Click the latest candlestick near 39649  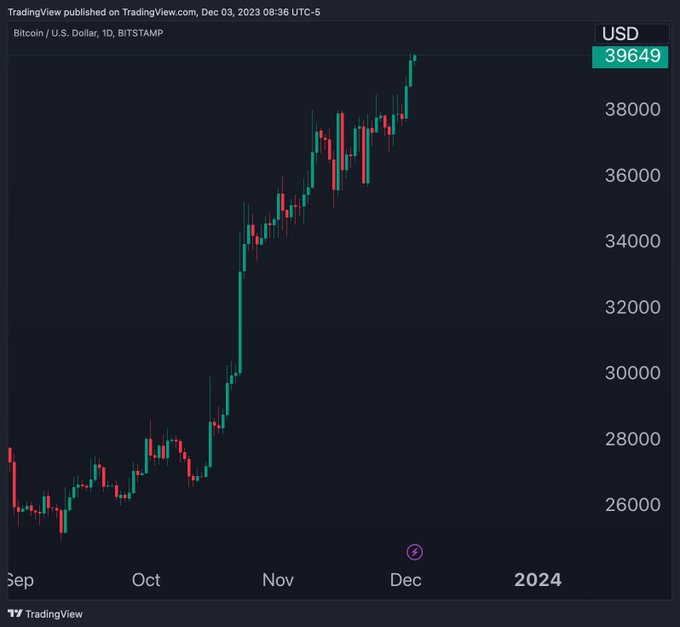pyautogui.click(x=415, y=58)
